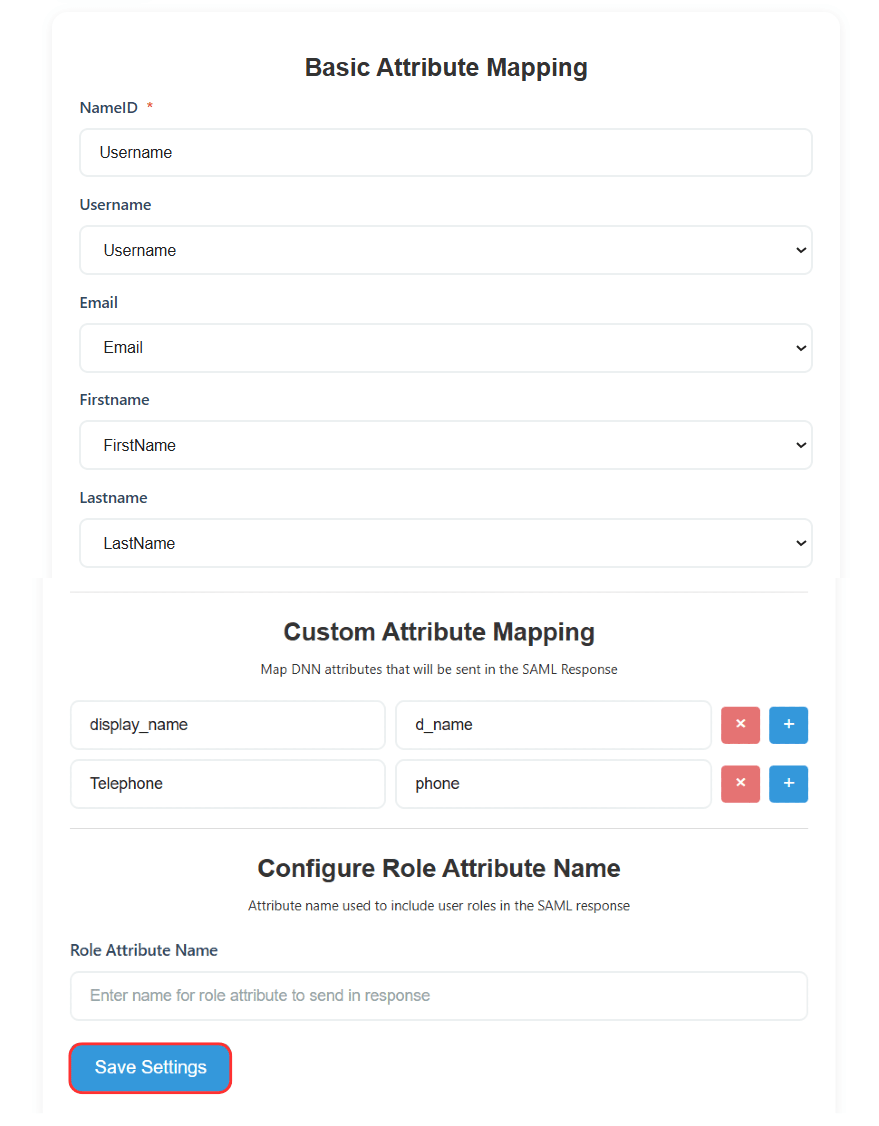Screen dimensions: 879x1126
Task: Expand the Lastname dropdown showing LastName
Action: [445, 543]
